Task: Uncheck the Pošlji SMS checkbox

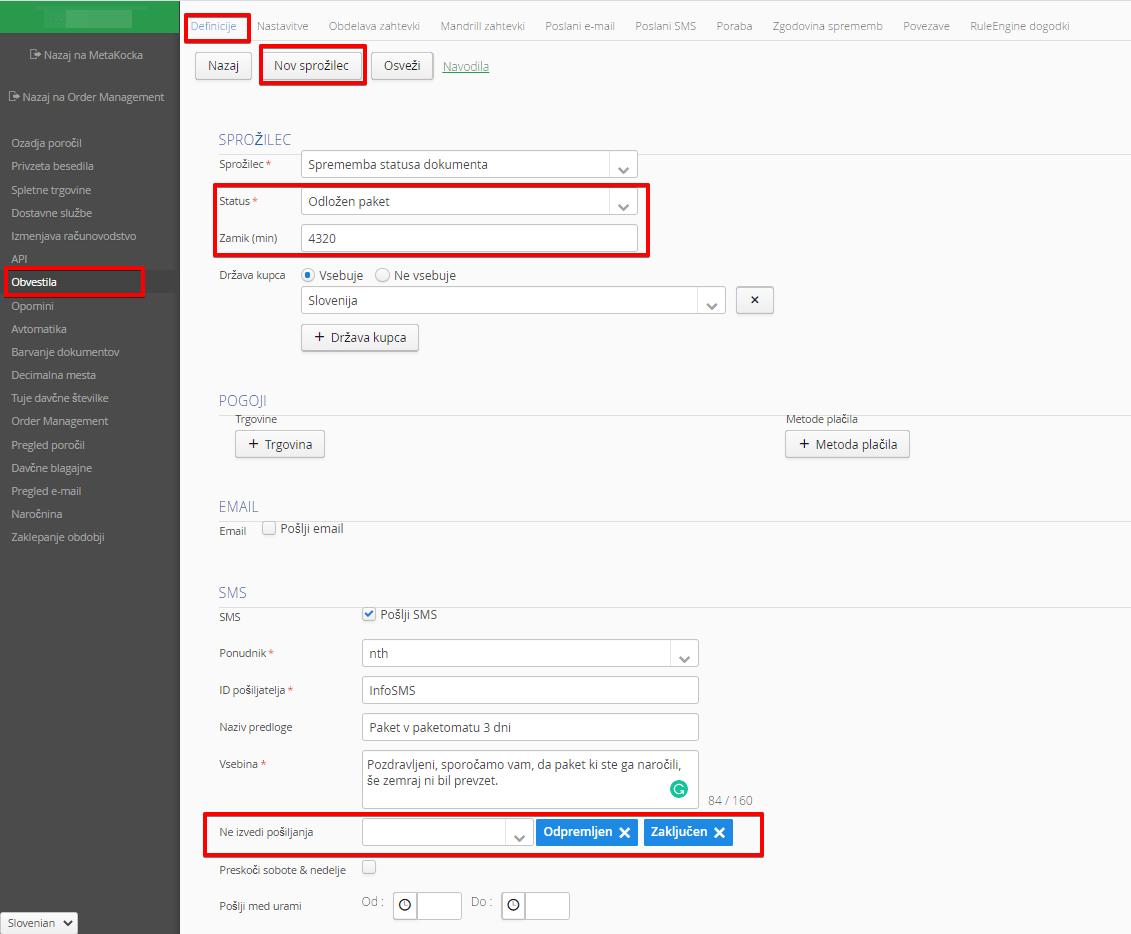Action: (x=369, y=614)
